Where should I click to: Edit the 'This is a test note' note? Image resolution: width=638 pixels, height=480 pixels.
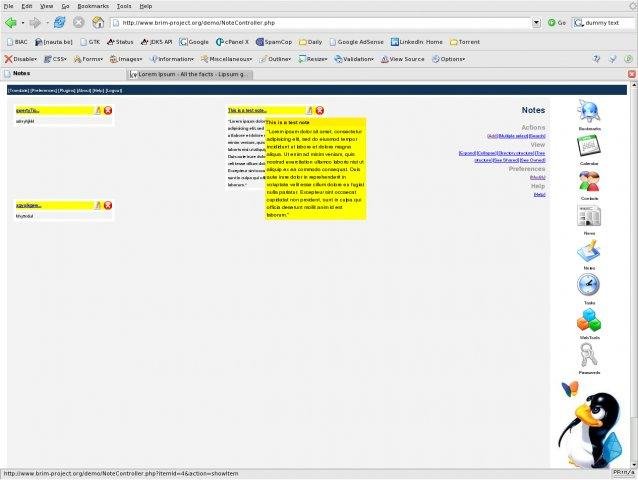pyautogui.click(x=310, y=110)
